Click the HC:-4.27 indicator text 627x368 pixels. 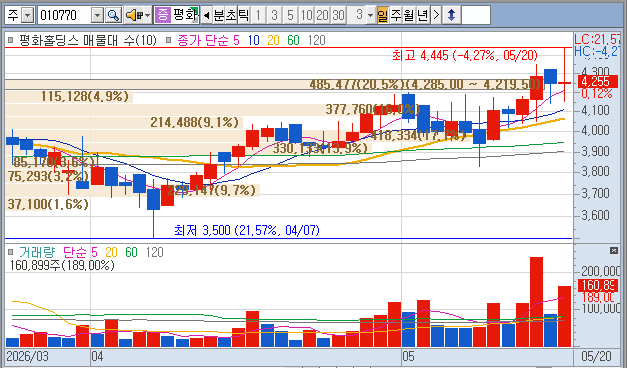tap(597, 51)
